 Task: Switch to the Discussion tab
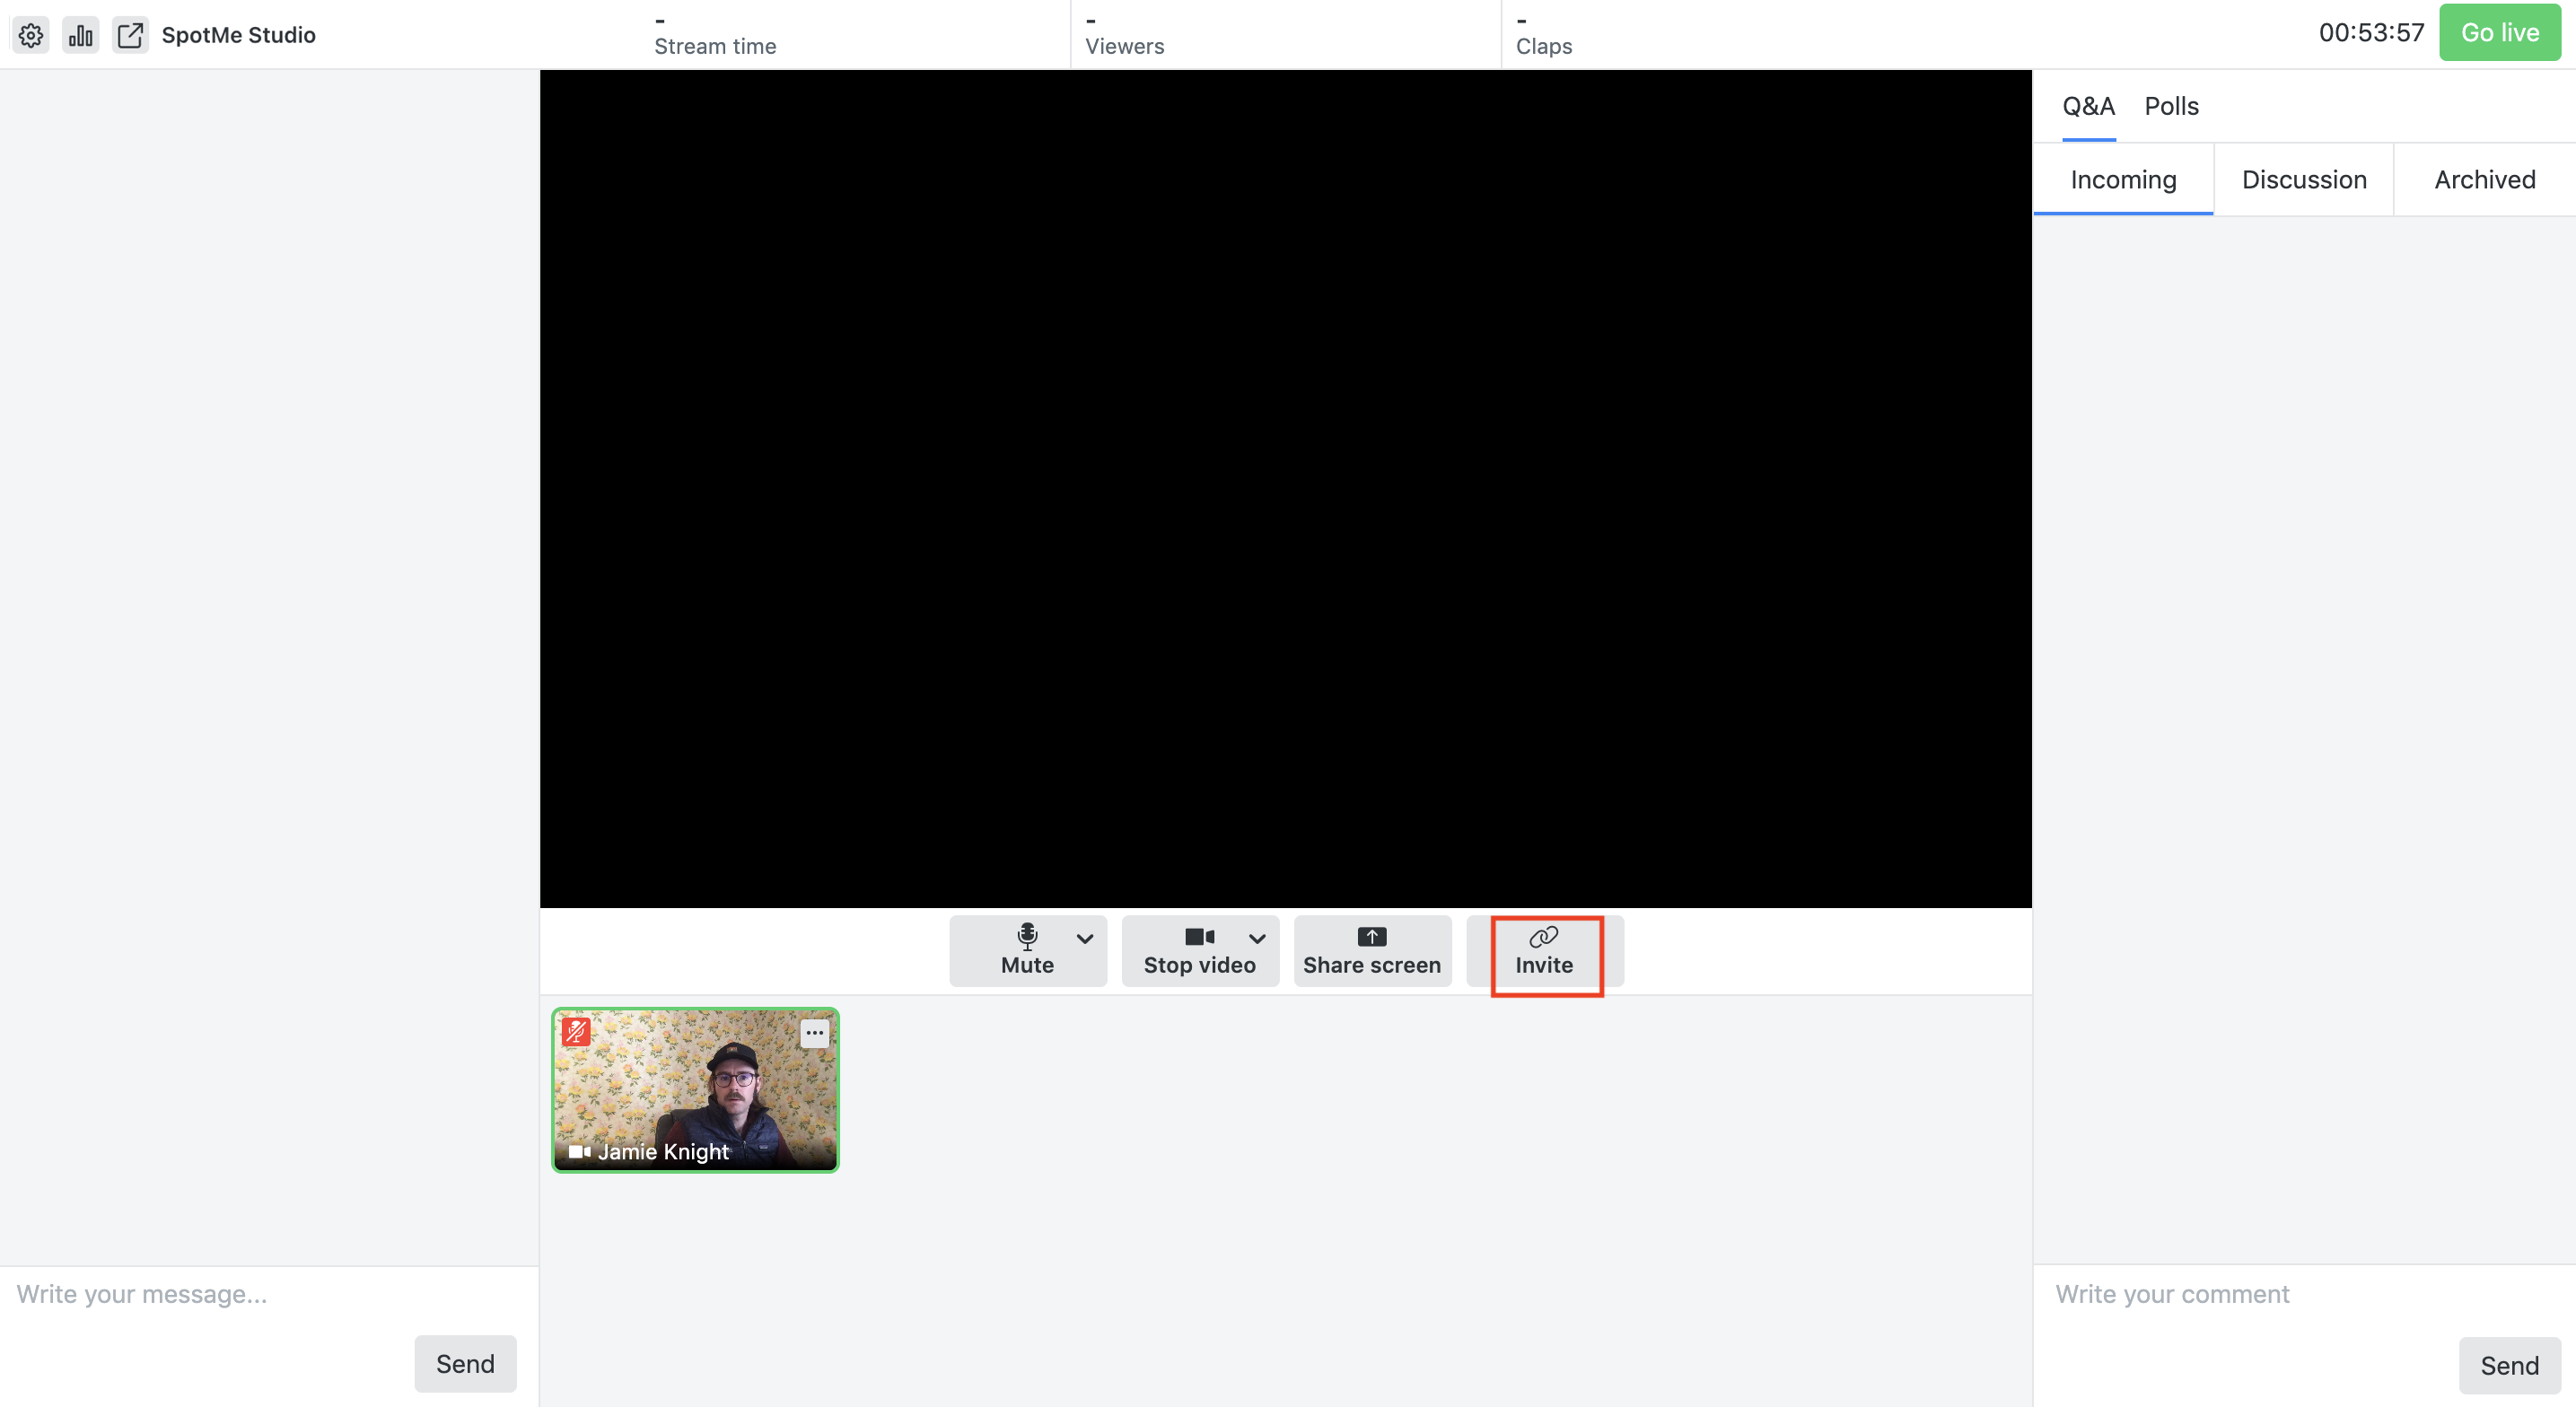pos(2305,179)
